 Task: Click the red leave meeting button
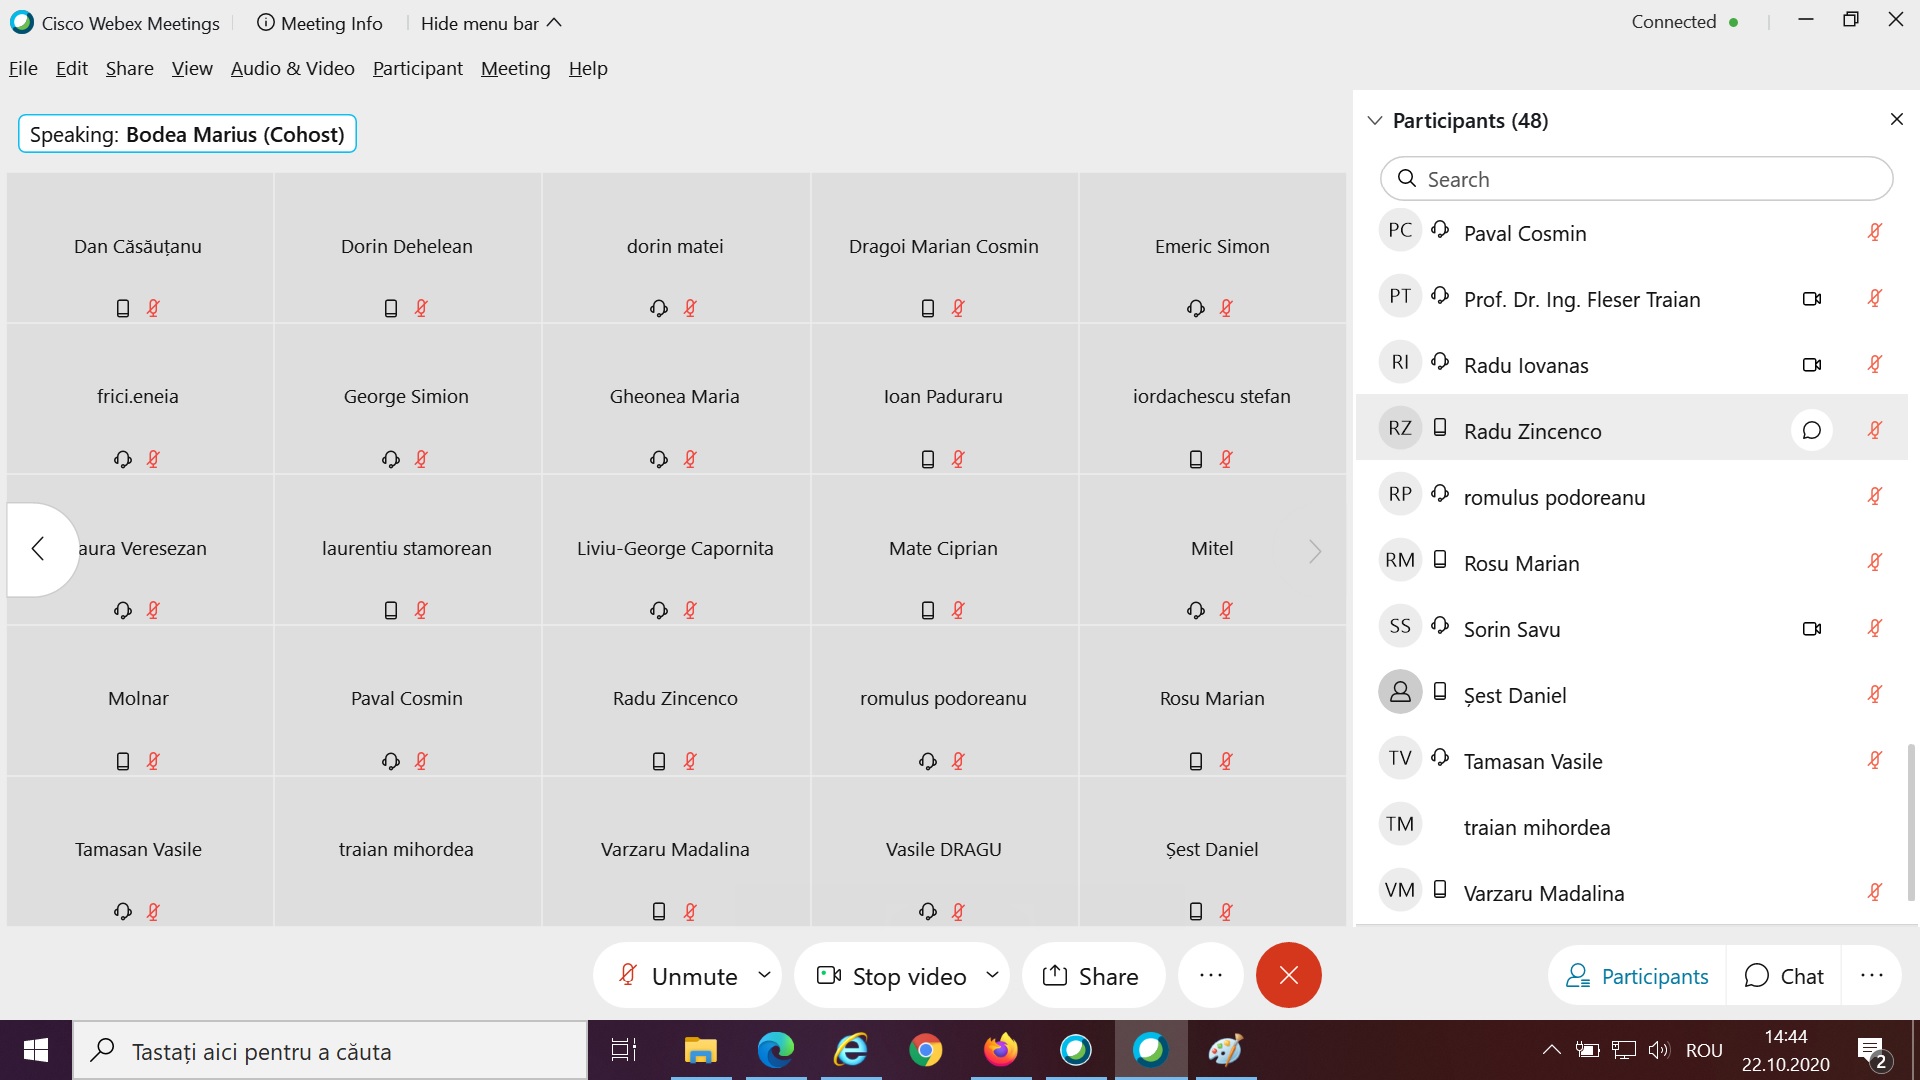tap(1288, 975)
